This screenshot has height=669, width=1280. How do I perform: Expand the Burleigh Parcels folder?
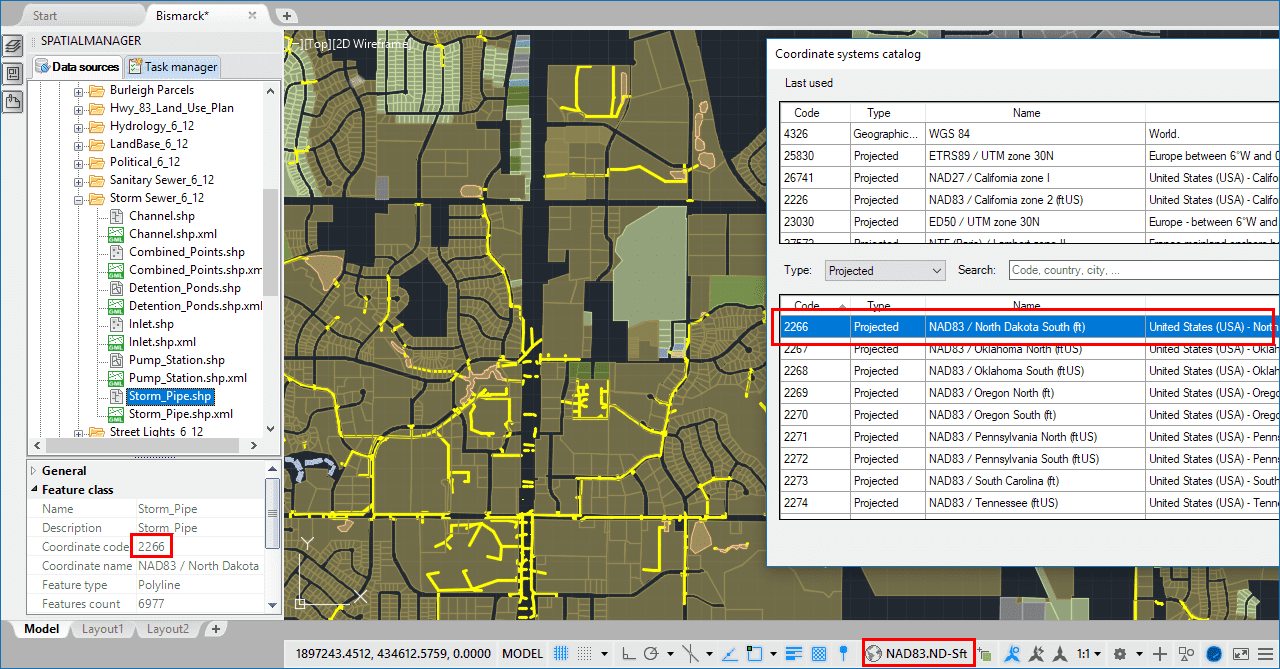(x=78, y=90)
